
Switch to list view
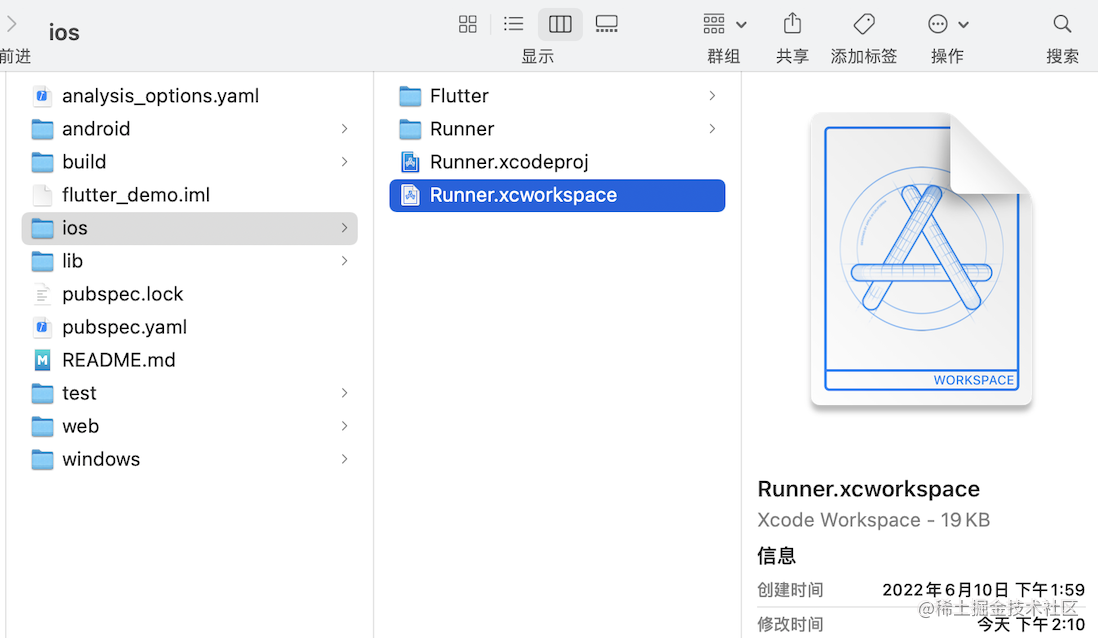tap(513, 24)
